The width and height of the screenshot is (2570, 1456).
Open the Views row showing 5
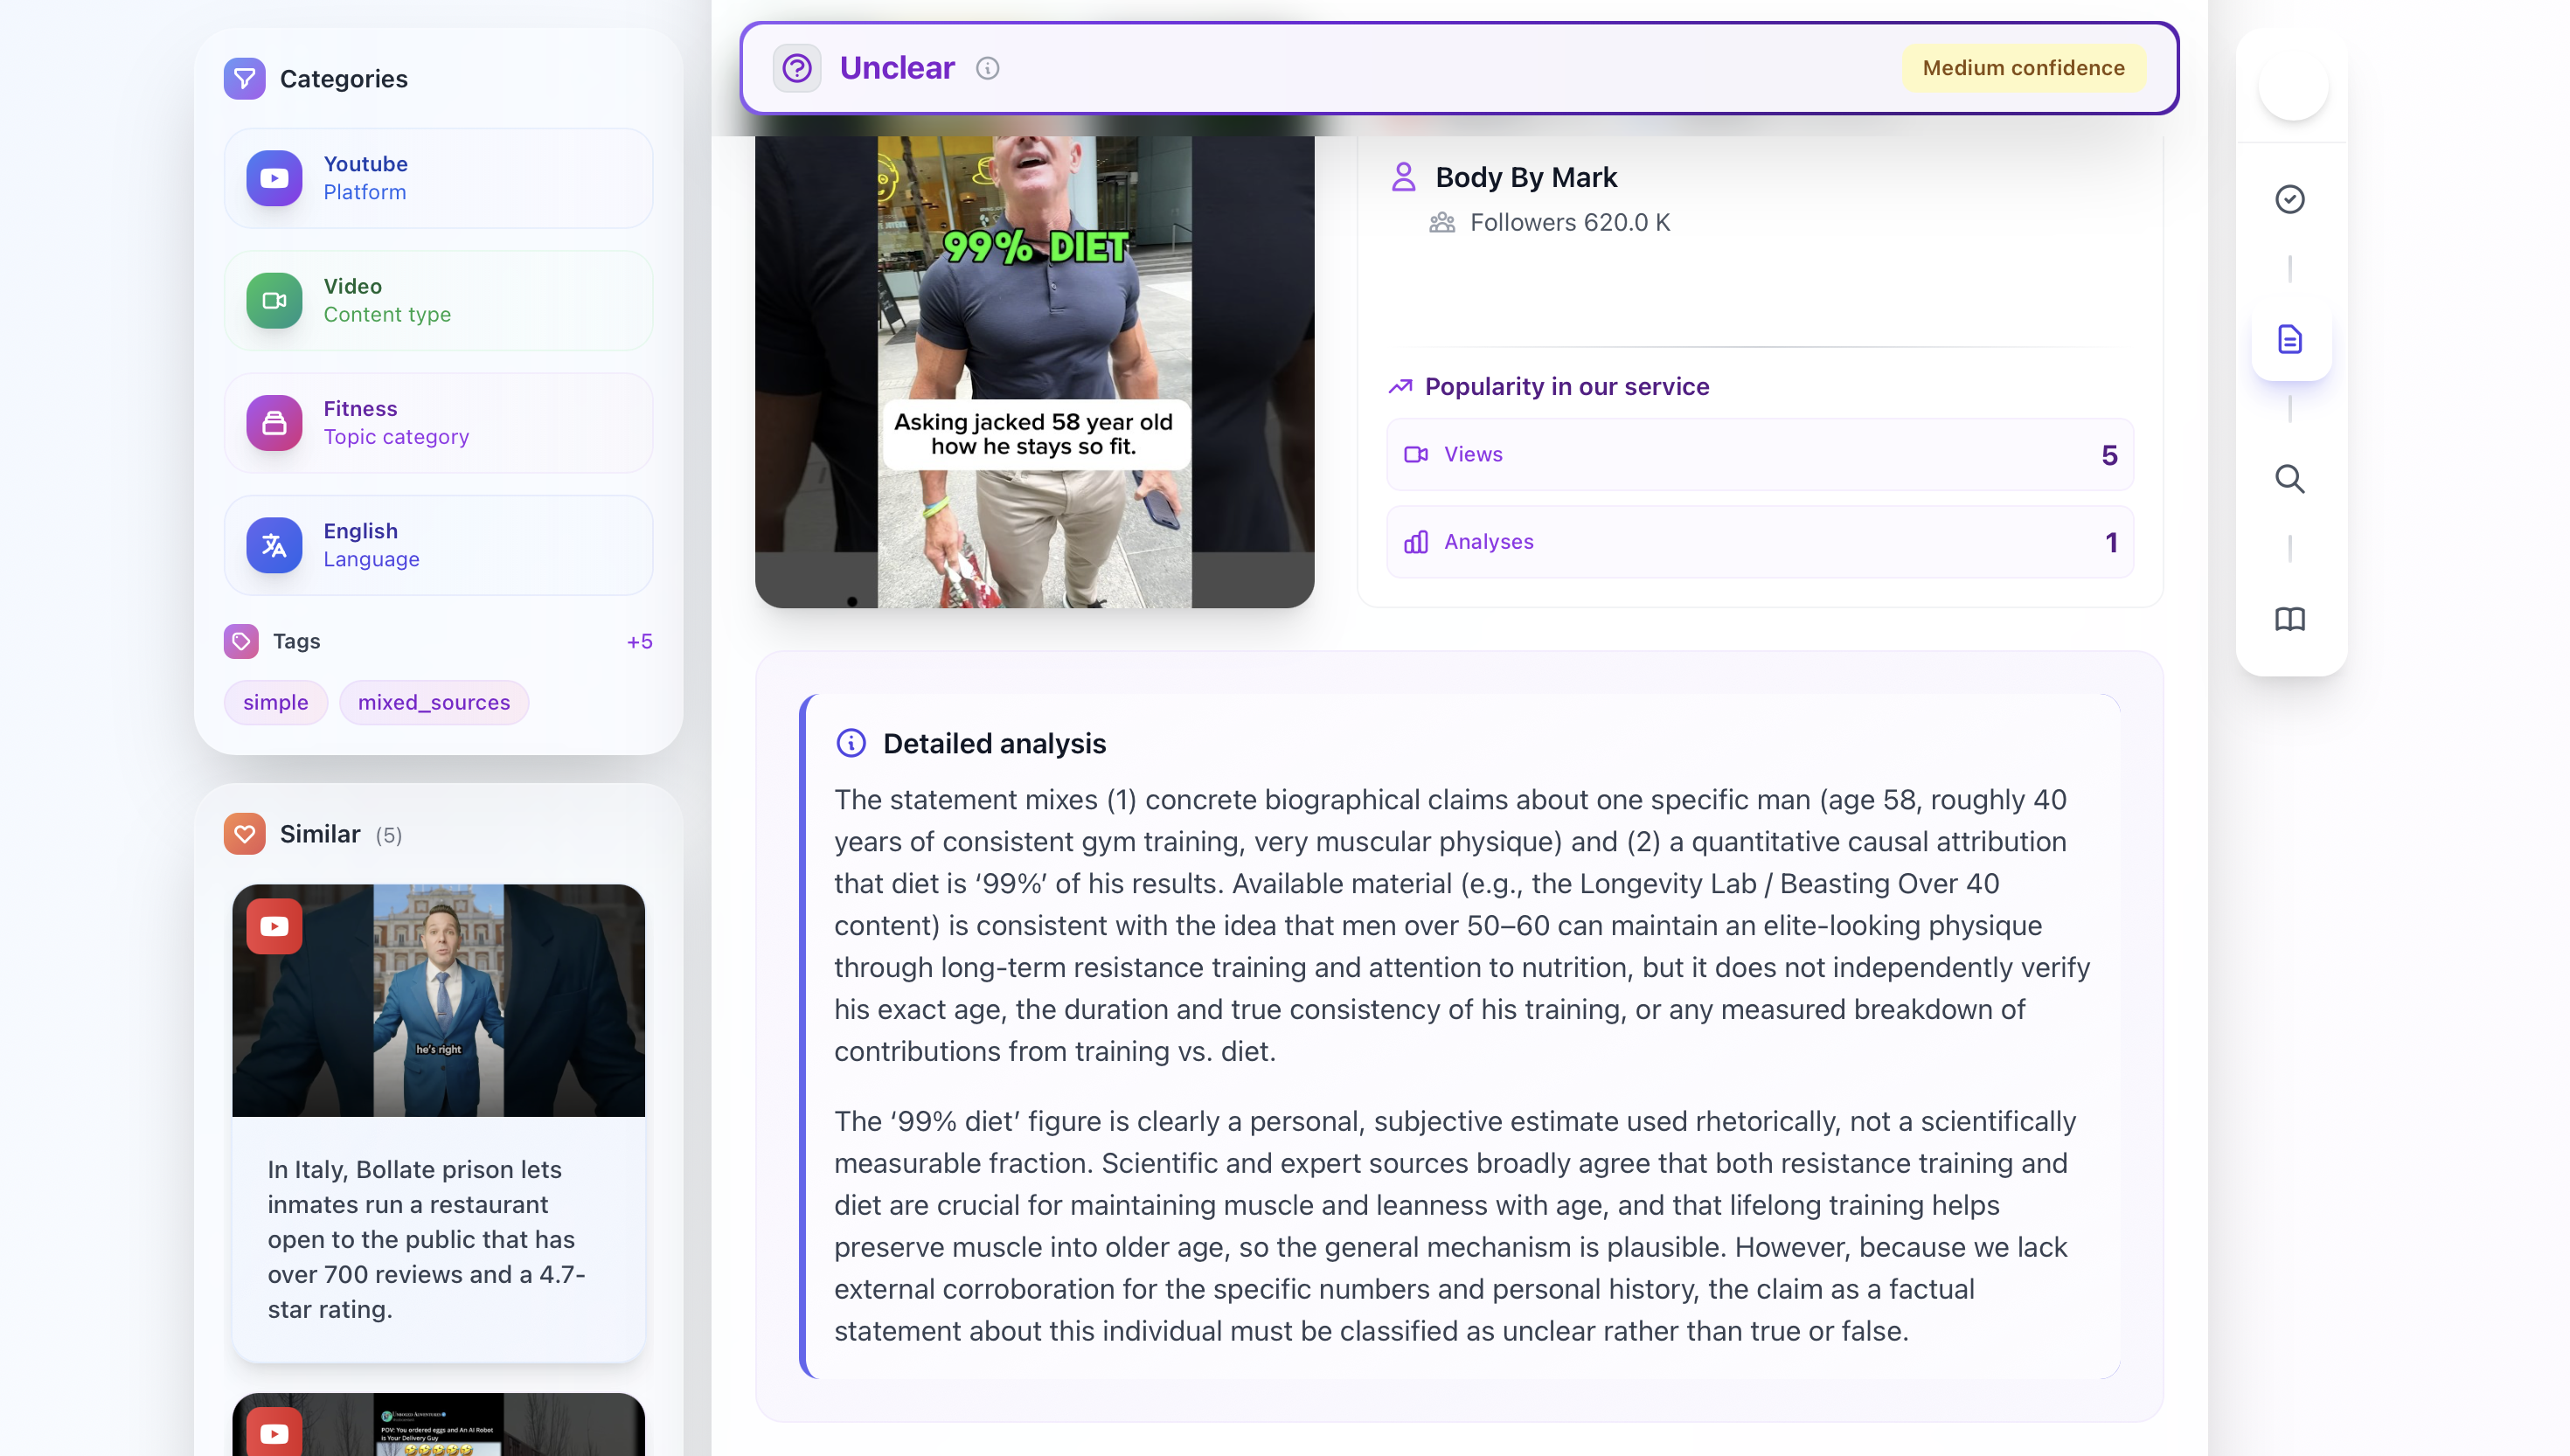tap(1758, 454)
